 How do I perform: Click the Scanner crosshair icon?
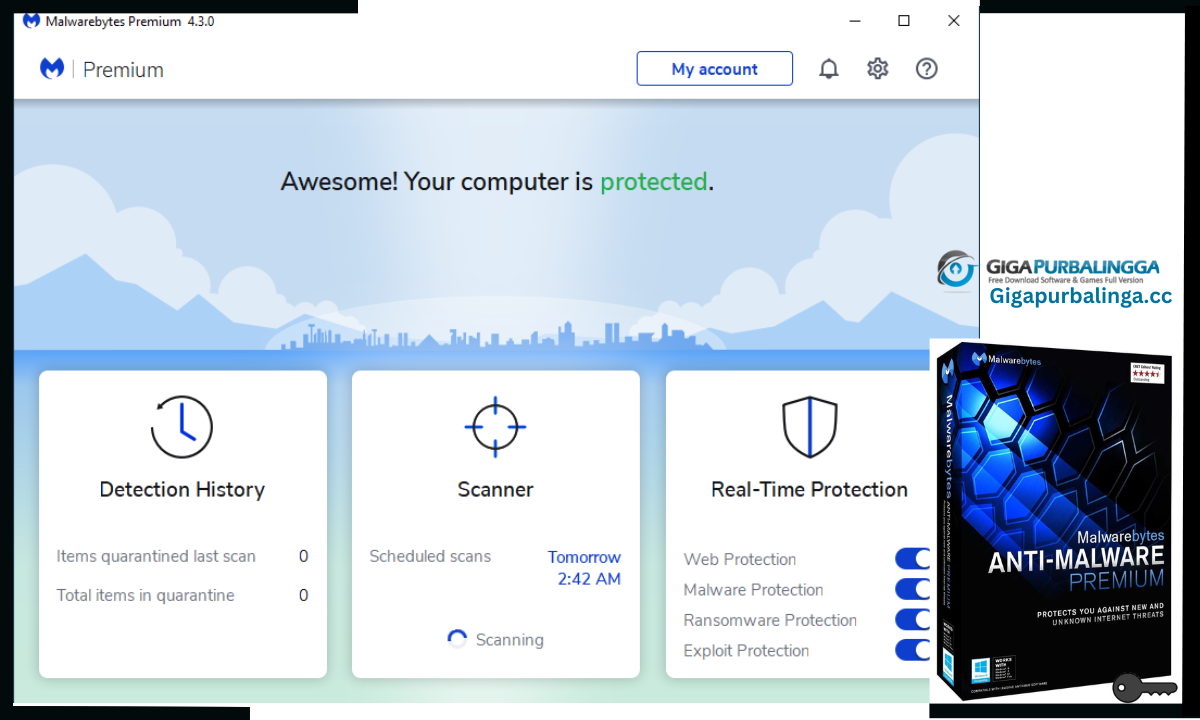[495, 427]
